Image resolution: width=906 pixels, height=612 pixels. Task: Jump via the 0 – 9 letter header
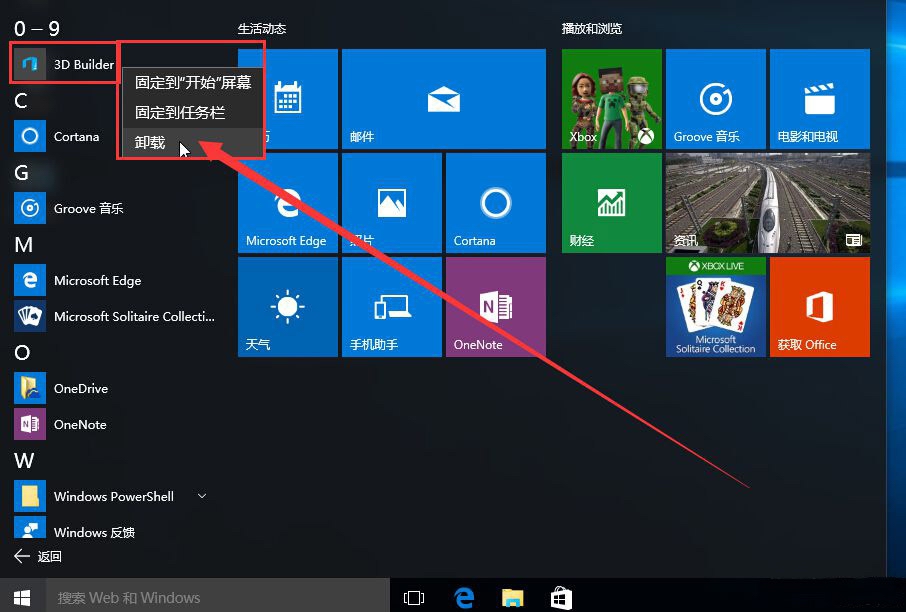[36, 29]
